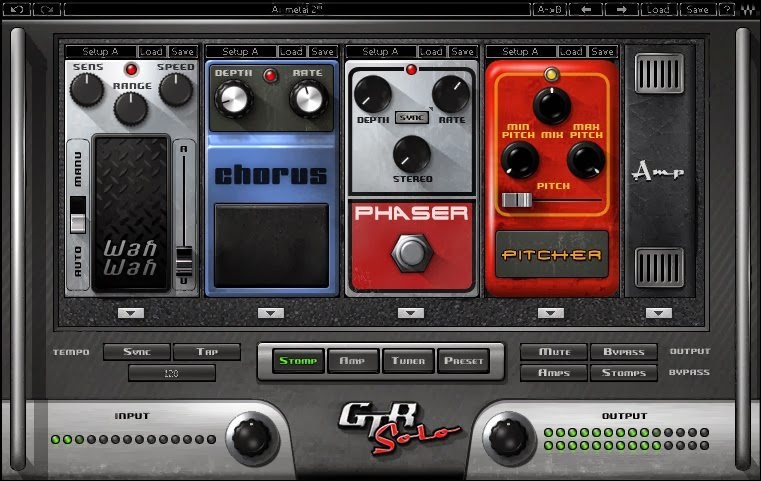Click the Pitcher MIX knob

tap(552, 106)
